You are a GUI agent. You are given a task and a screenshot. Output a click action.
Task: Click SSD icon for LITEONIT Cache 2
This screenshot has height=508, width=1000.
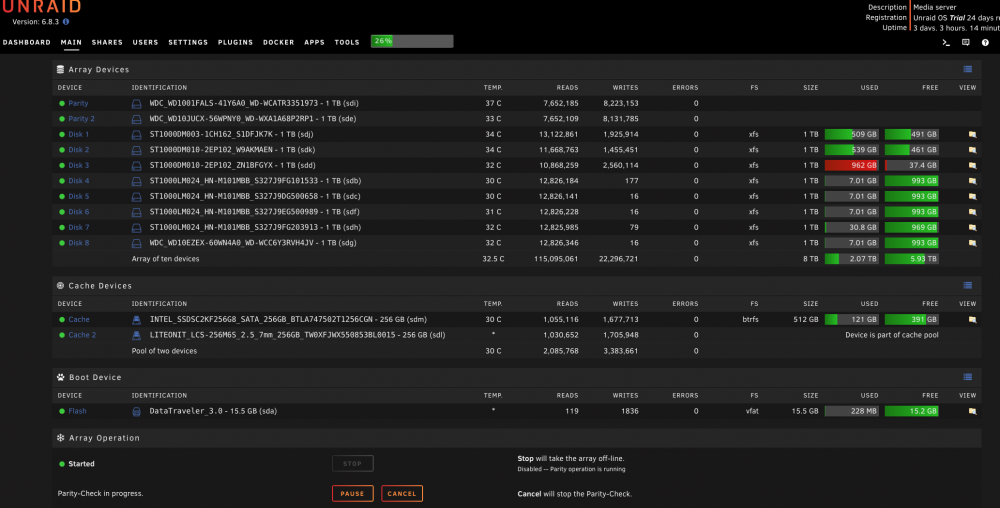click(136, 335)
